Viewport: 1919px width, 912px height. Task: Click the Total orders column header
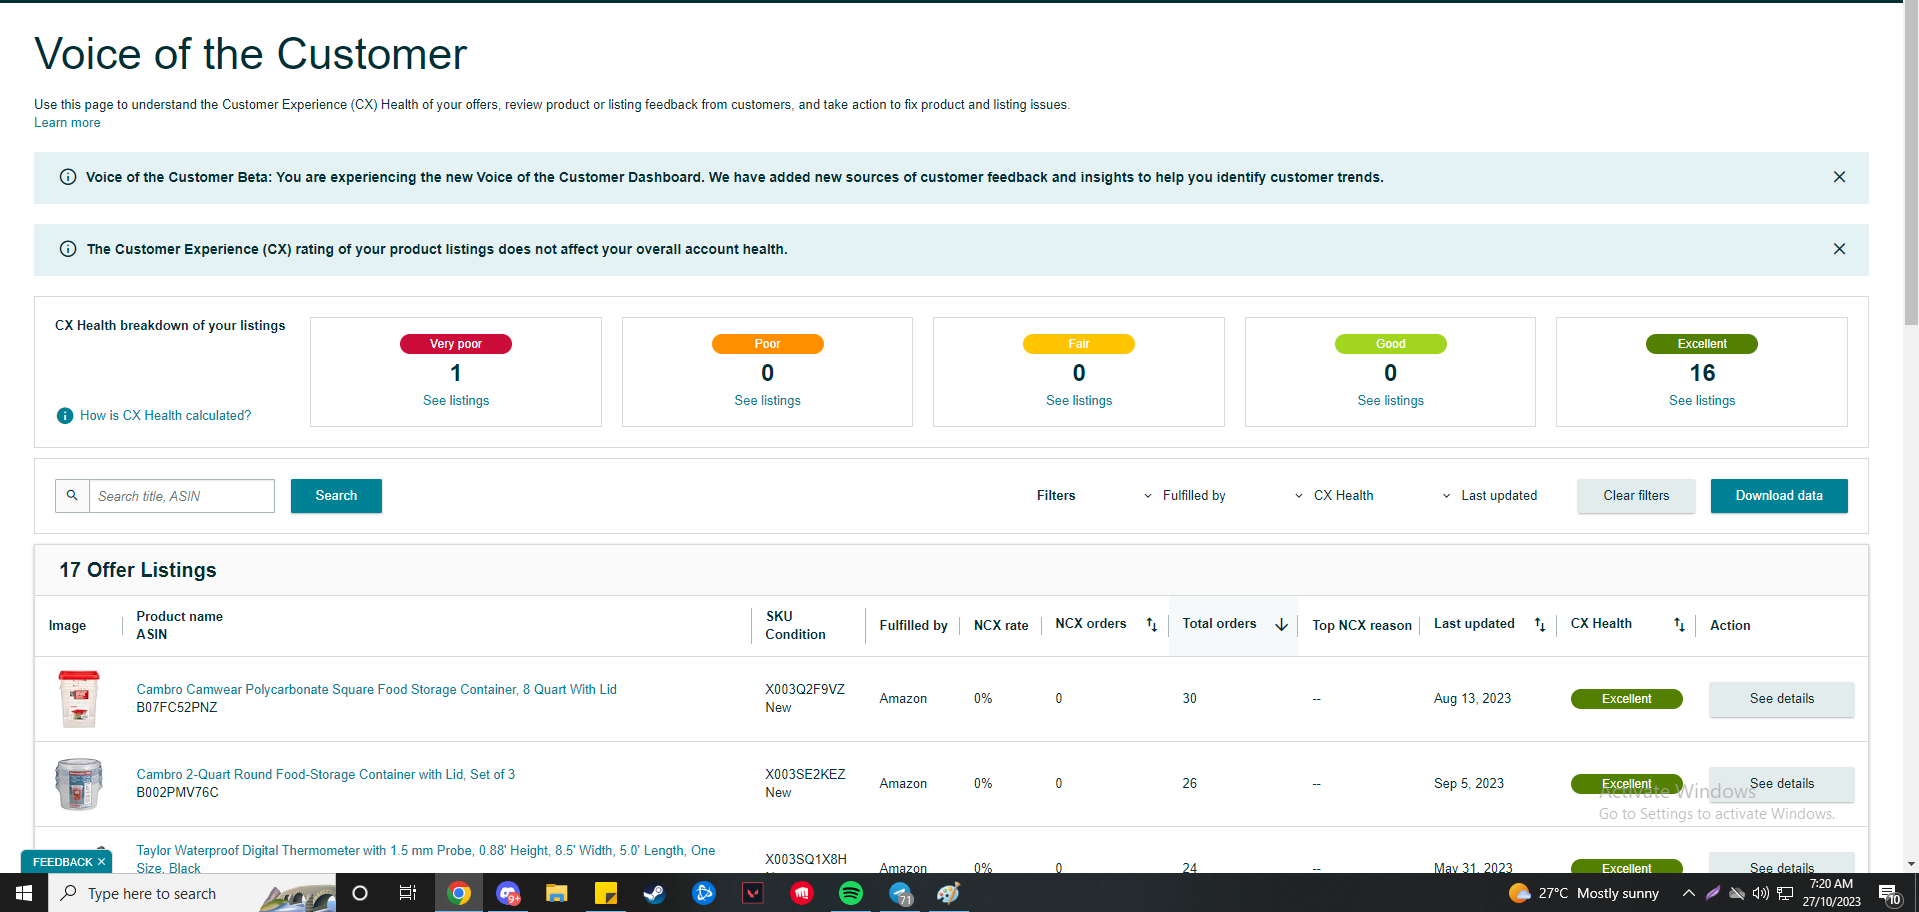(1219, 624)
